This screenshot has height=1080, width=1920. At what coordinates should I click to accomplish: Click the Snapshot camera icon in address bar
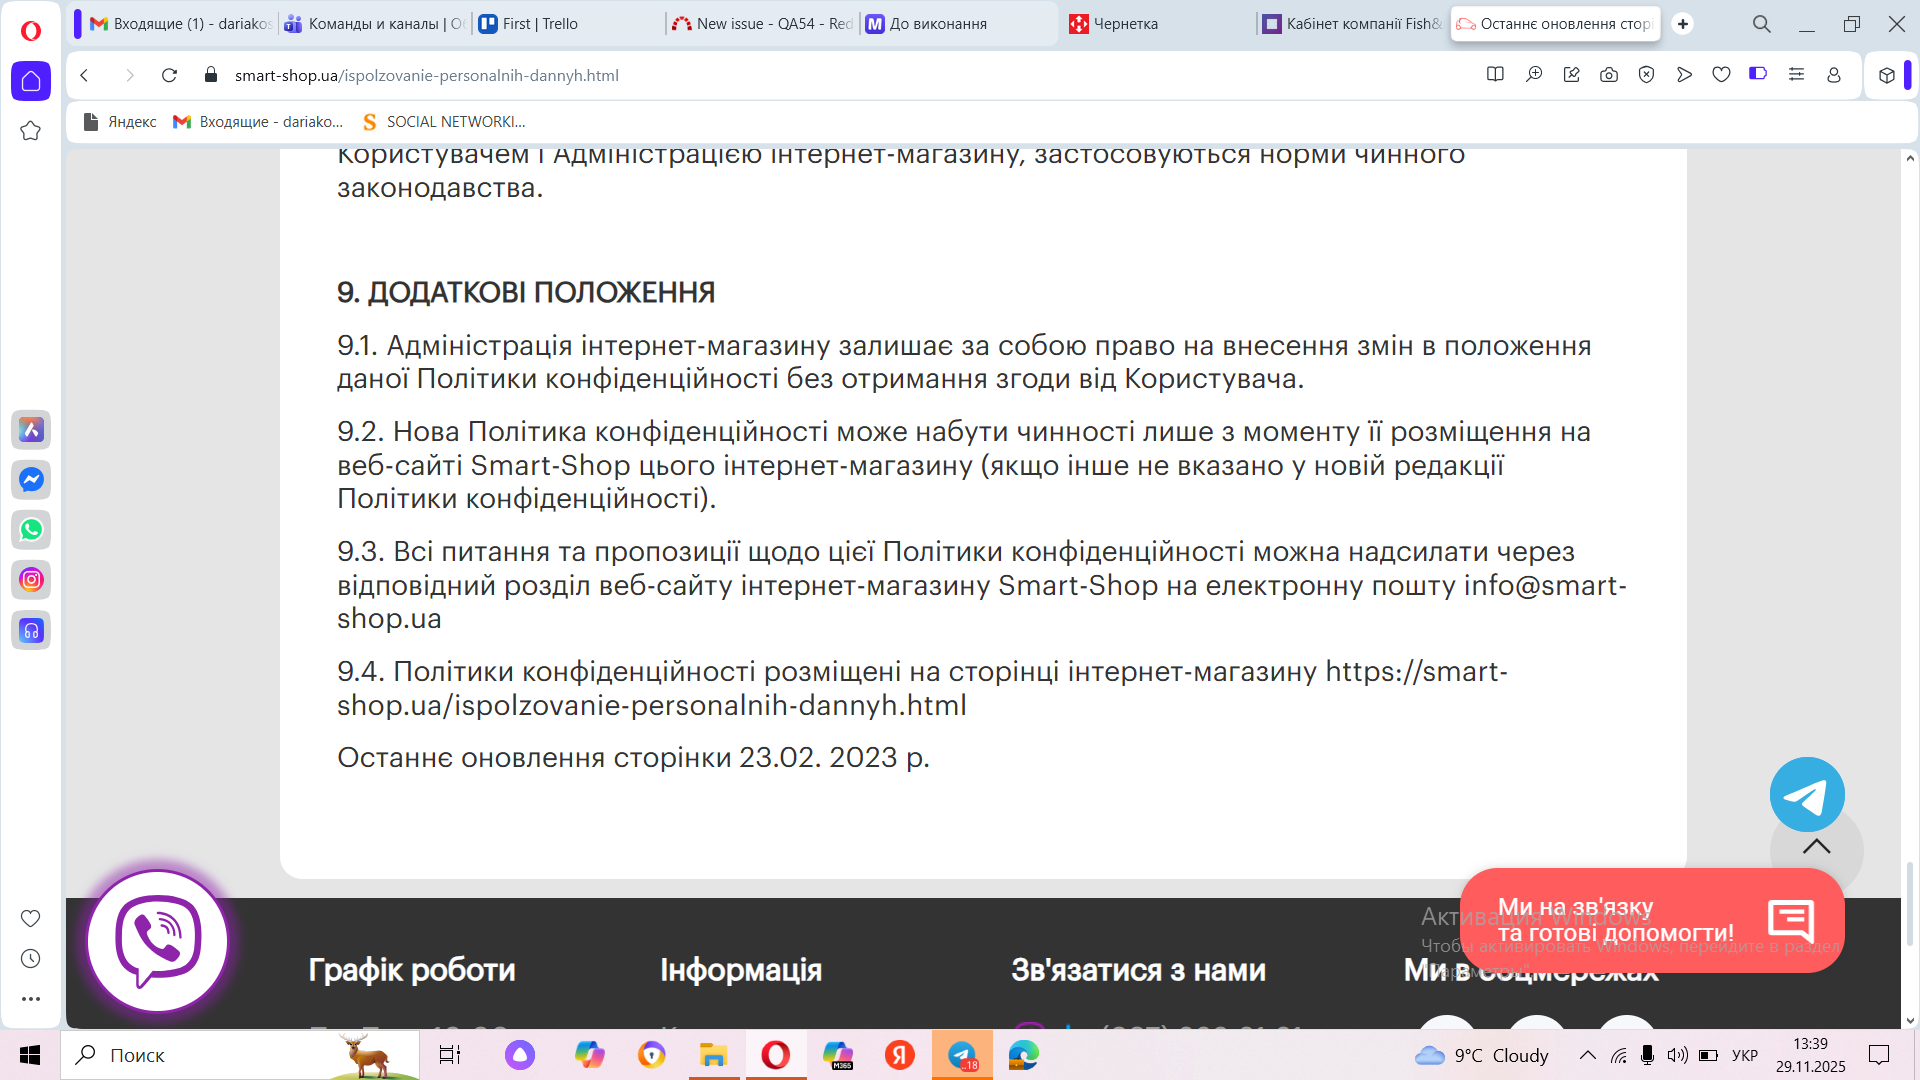1609,75
